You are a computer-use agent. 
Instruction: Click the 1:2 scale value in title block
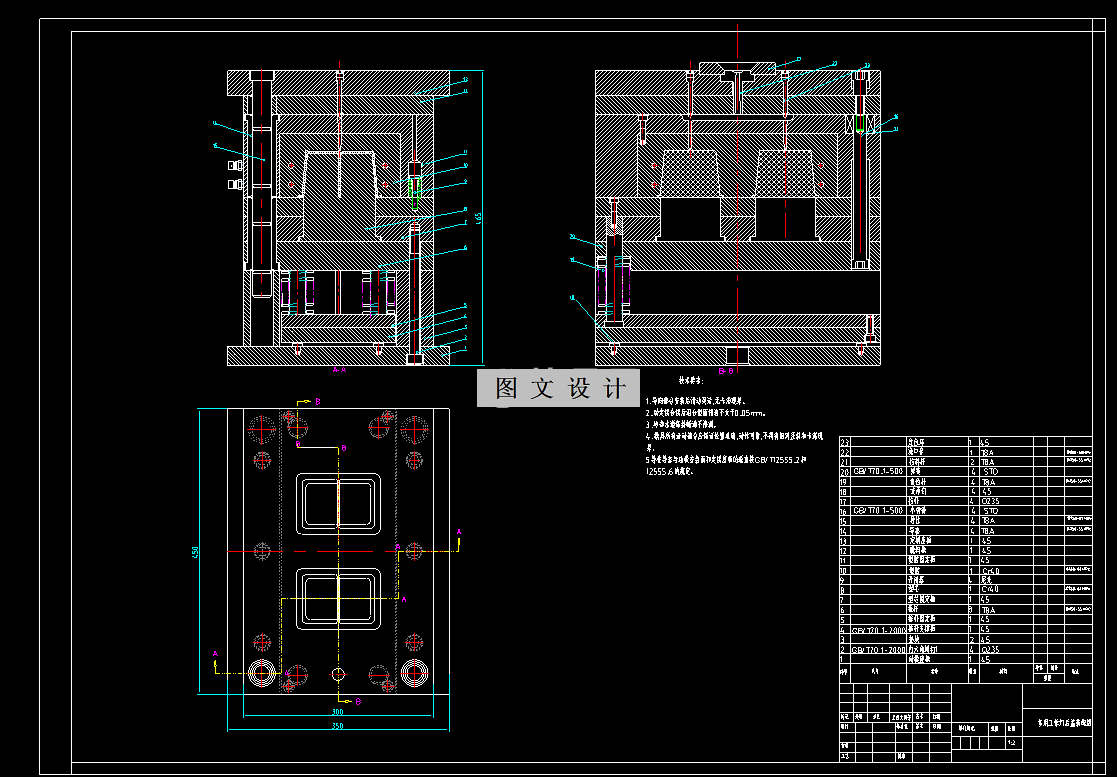pyautogui.click(x=1012, y=743)
